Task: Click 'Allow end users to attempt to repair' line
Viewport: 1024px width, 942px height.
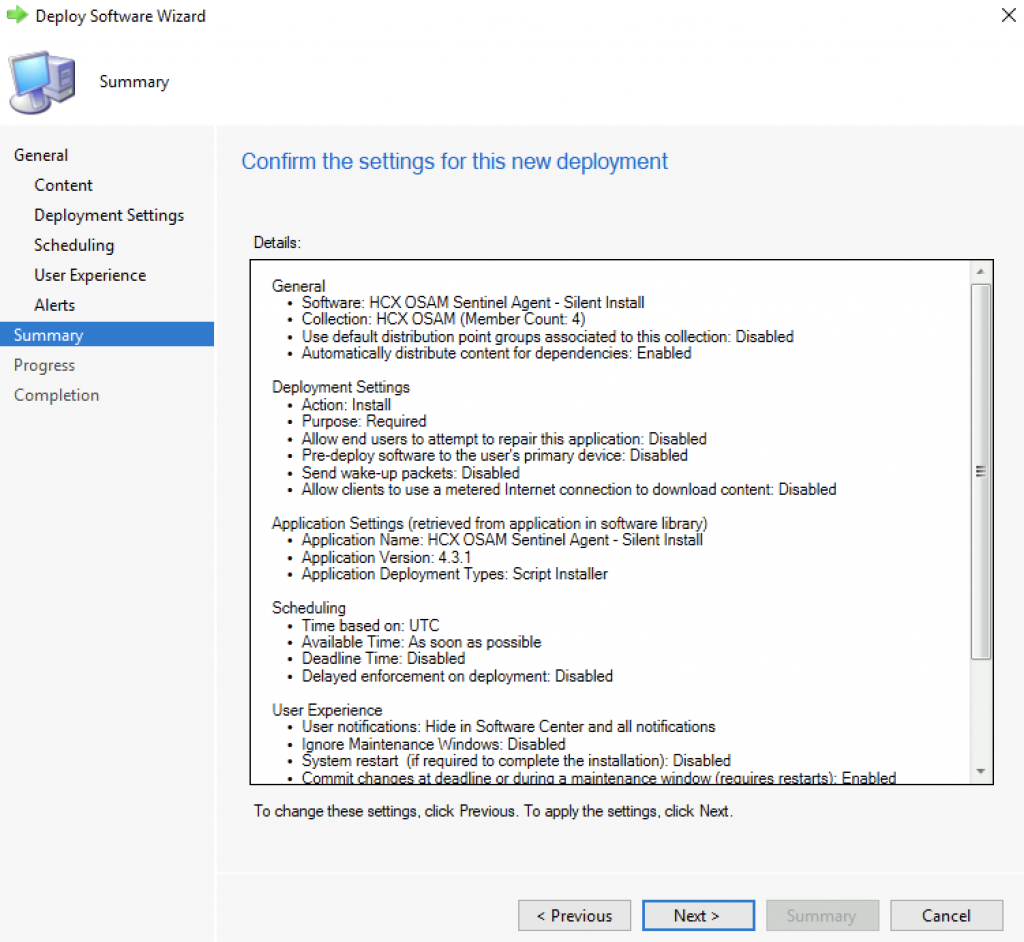Action: click(504, 438)
